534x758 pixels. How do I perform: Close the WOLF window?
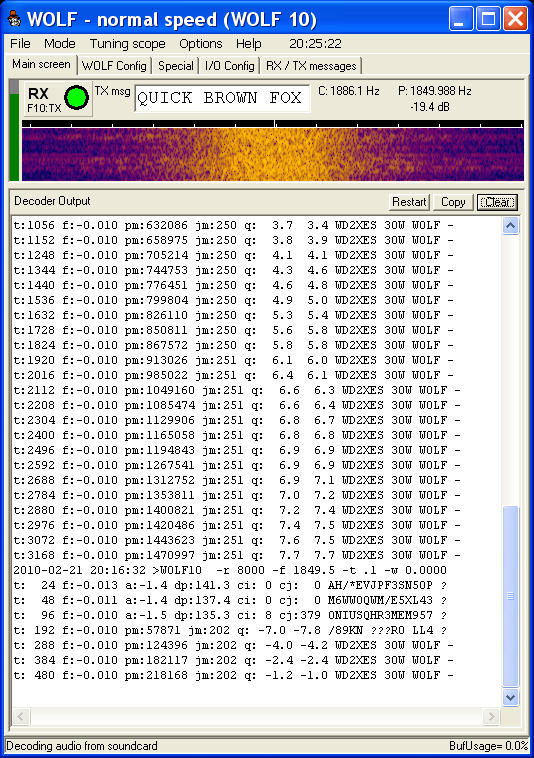pyautogui.click(x=515, y=19)
